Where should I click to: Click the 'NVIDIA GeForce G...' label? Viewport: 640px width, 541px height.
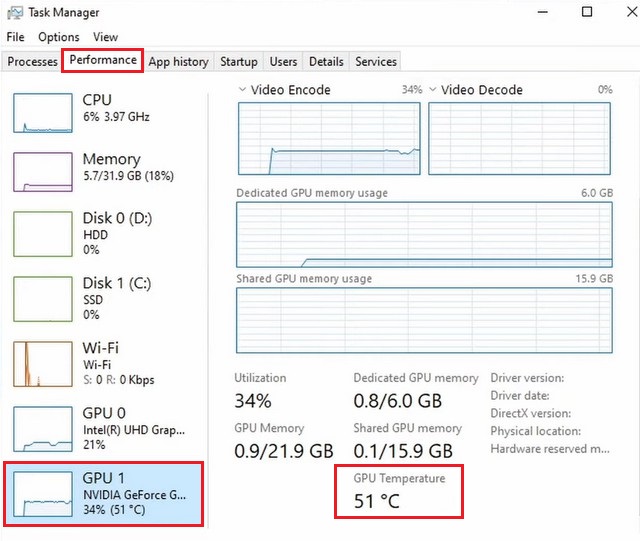[x=134, y=495]
